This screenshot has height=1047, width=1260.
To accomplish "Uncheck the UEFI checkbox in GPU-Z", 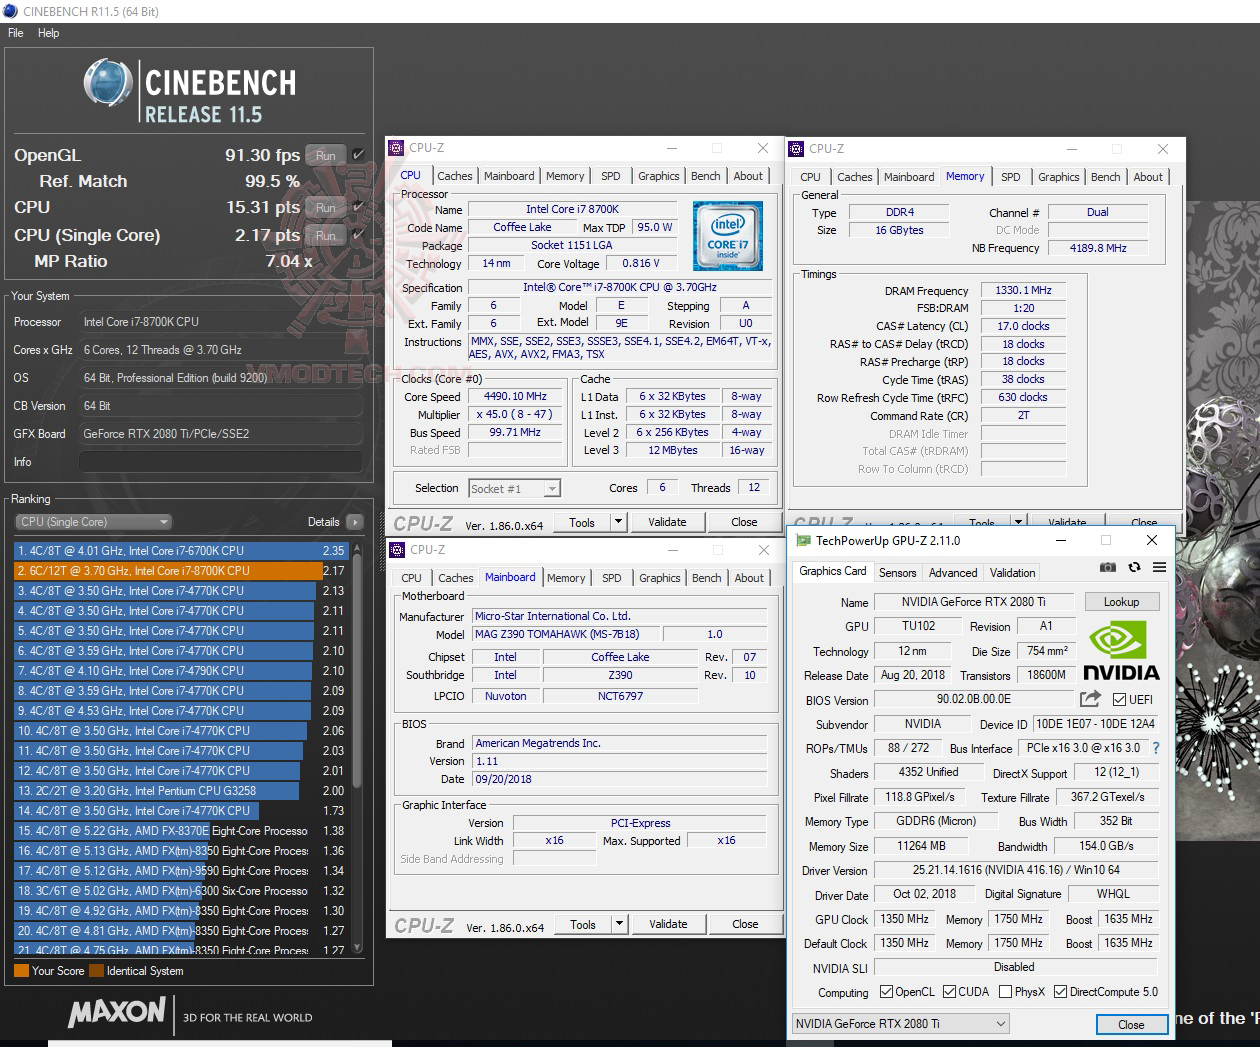I will pos(1120,699).
